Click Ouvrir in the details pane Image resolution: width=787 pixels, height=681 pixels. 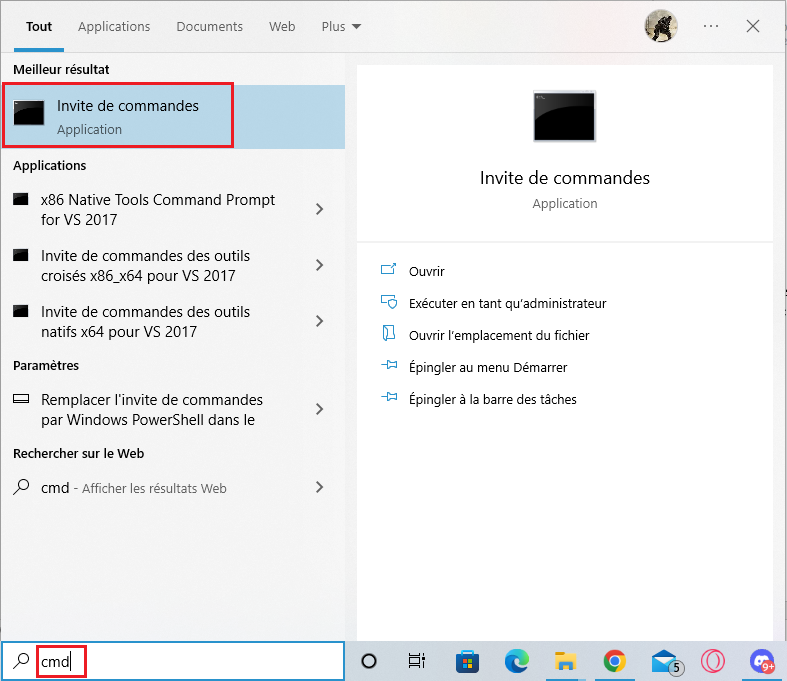pyautogui.click(x=427, y=271)
